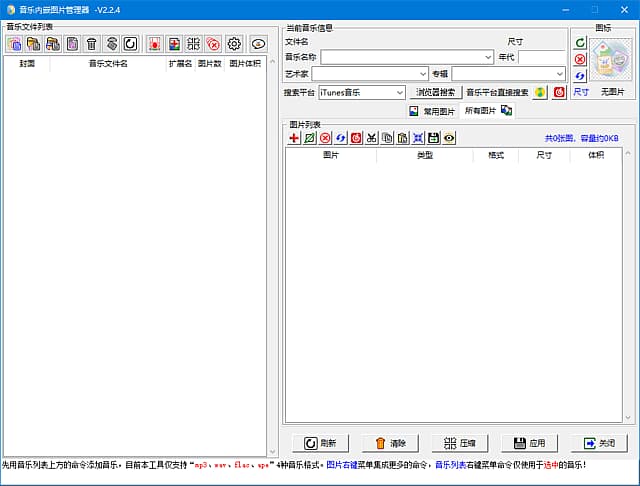Open the 艺术家 combo box
640x486 pixels.
(x=422, y=74)
